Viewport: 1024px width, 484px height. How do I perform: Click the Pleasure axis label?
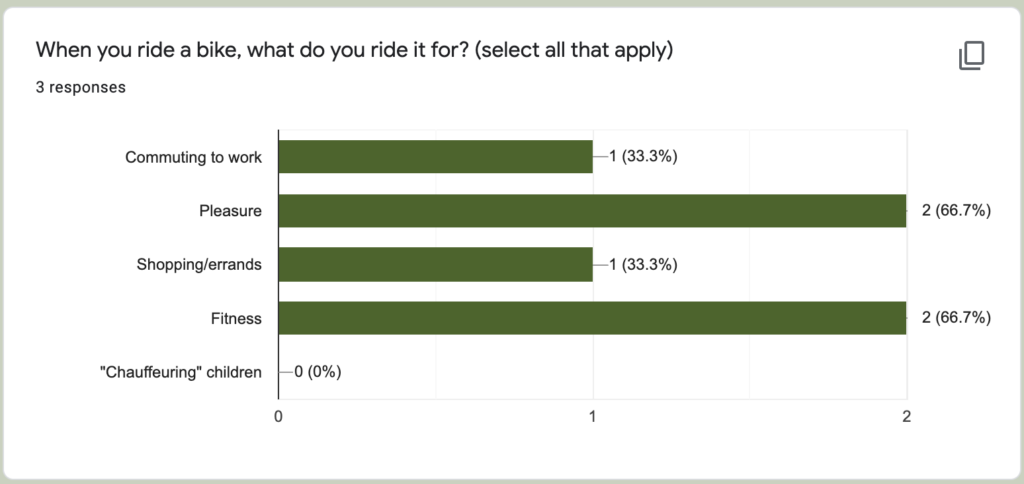click(x=230, y=211)
